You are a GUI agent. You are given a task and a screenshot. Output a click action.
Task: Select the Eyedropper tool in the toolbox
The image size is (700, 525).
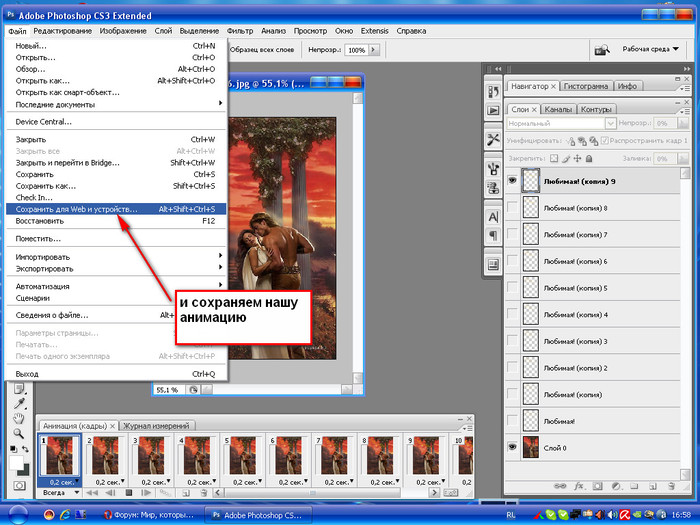pos(19,404)
